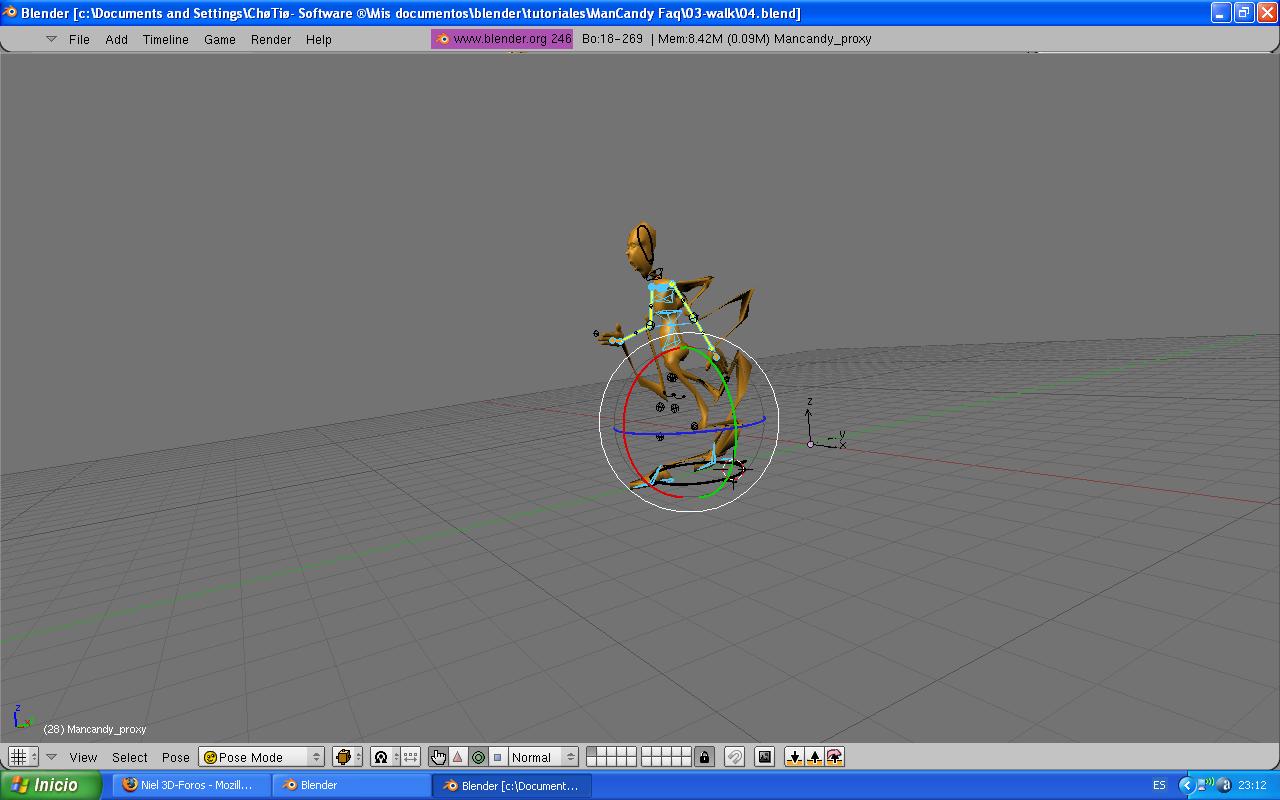The image size is (1280, 800).
Task: Open the Add menu
Action: (117, 39)
